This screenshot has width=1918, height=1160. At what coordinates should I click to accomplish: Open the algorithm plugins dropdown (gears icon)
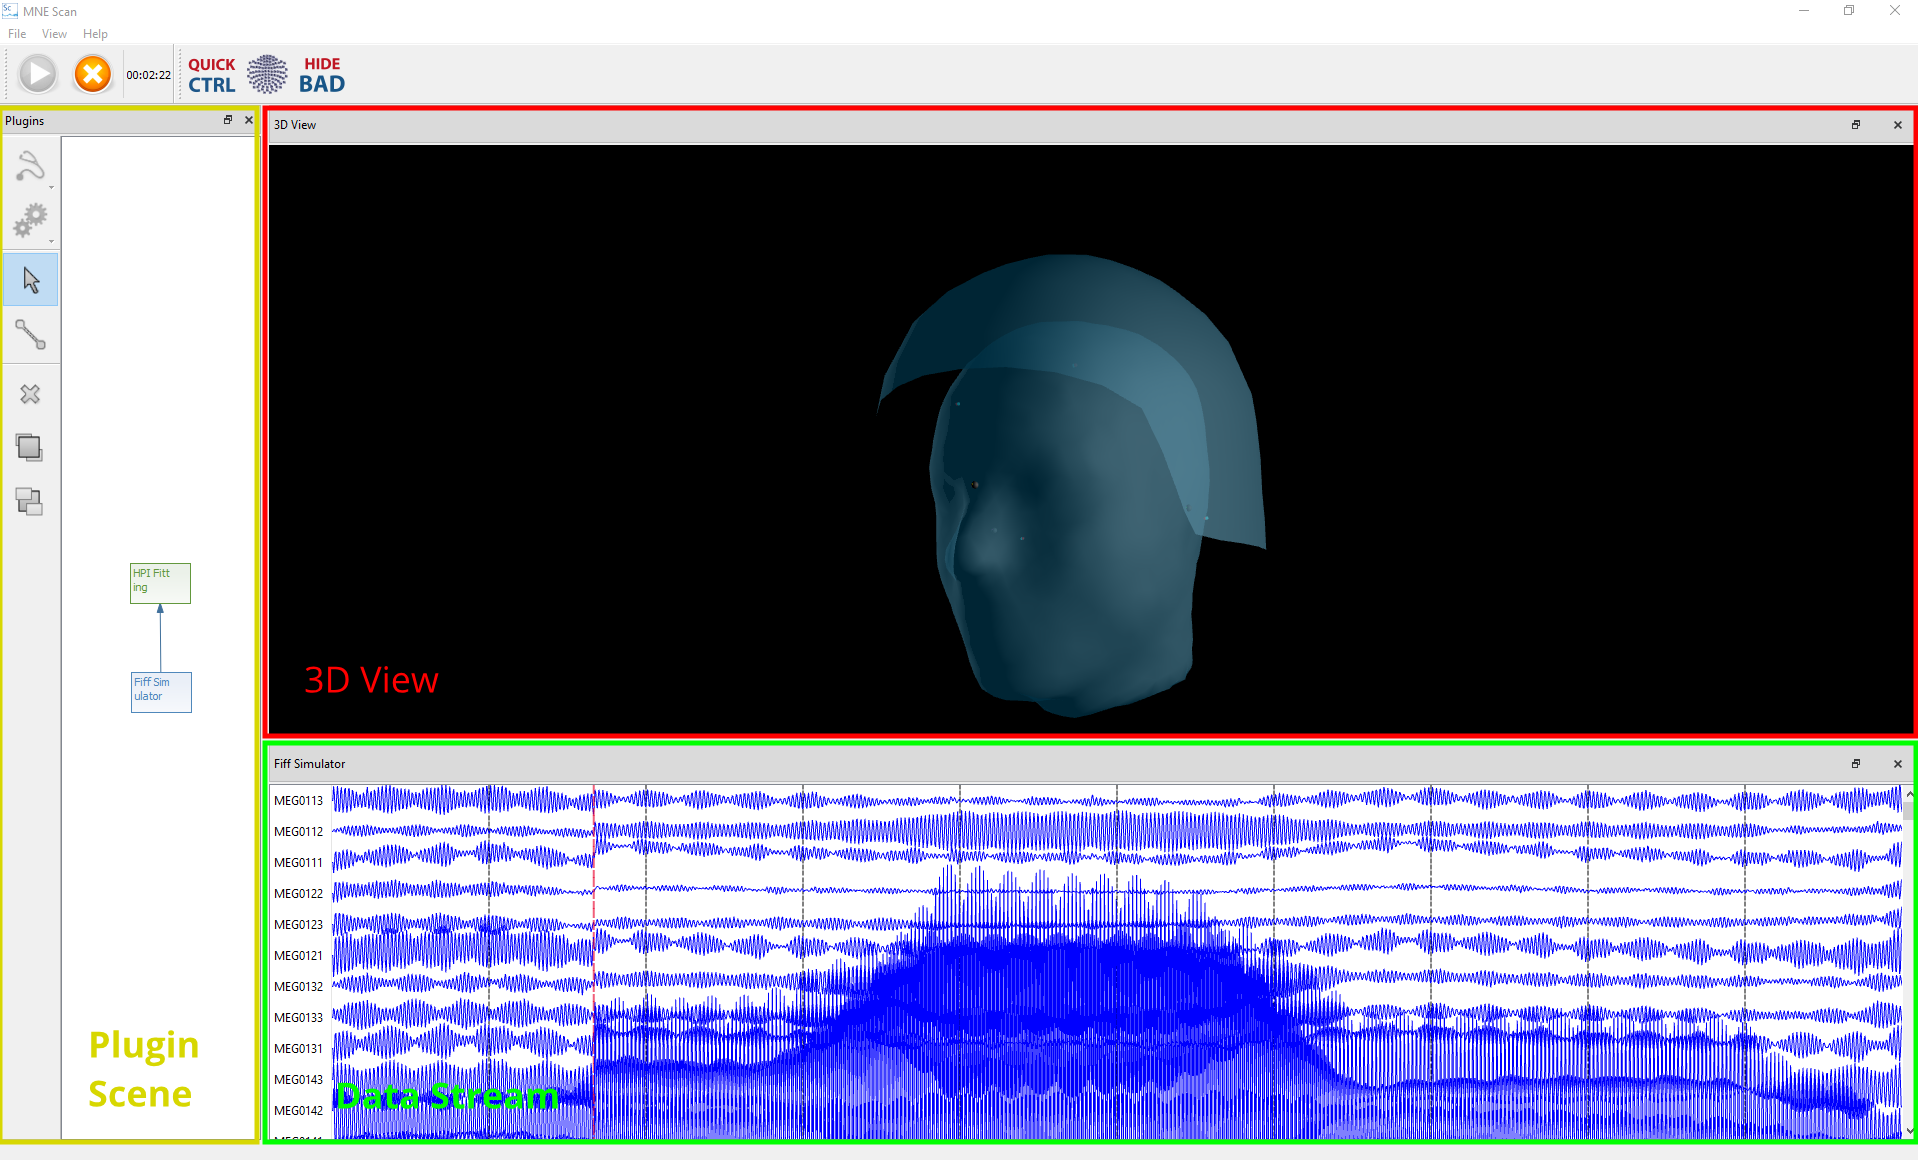click(x=31, y=221)
